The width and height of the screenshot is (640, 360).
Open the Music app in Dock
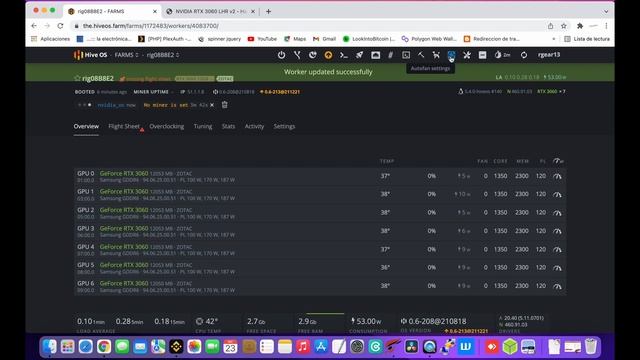302,347
